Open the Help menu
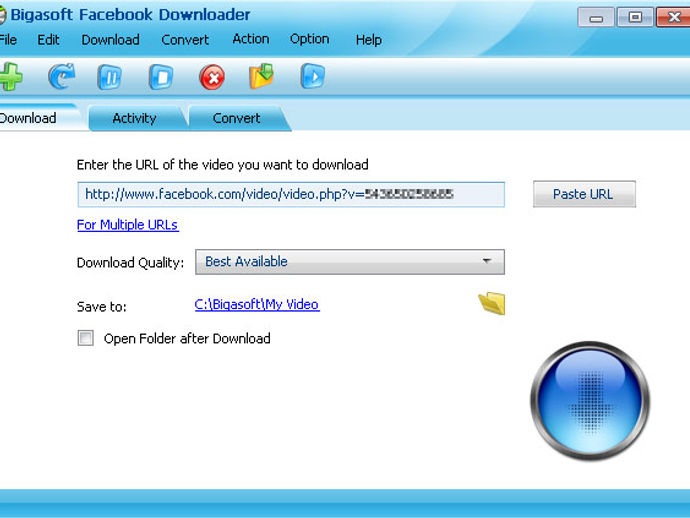Viewport: 690px width, 518px height. click(x=369, y=40)
